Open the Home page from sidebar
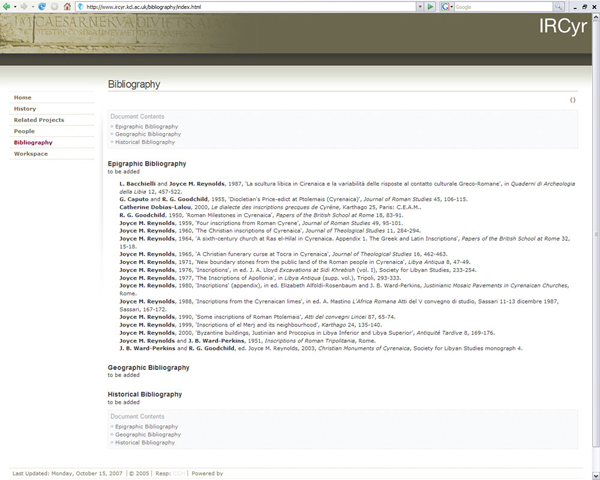 (x=23, y=97)
